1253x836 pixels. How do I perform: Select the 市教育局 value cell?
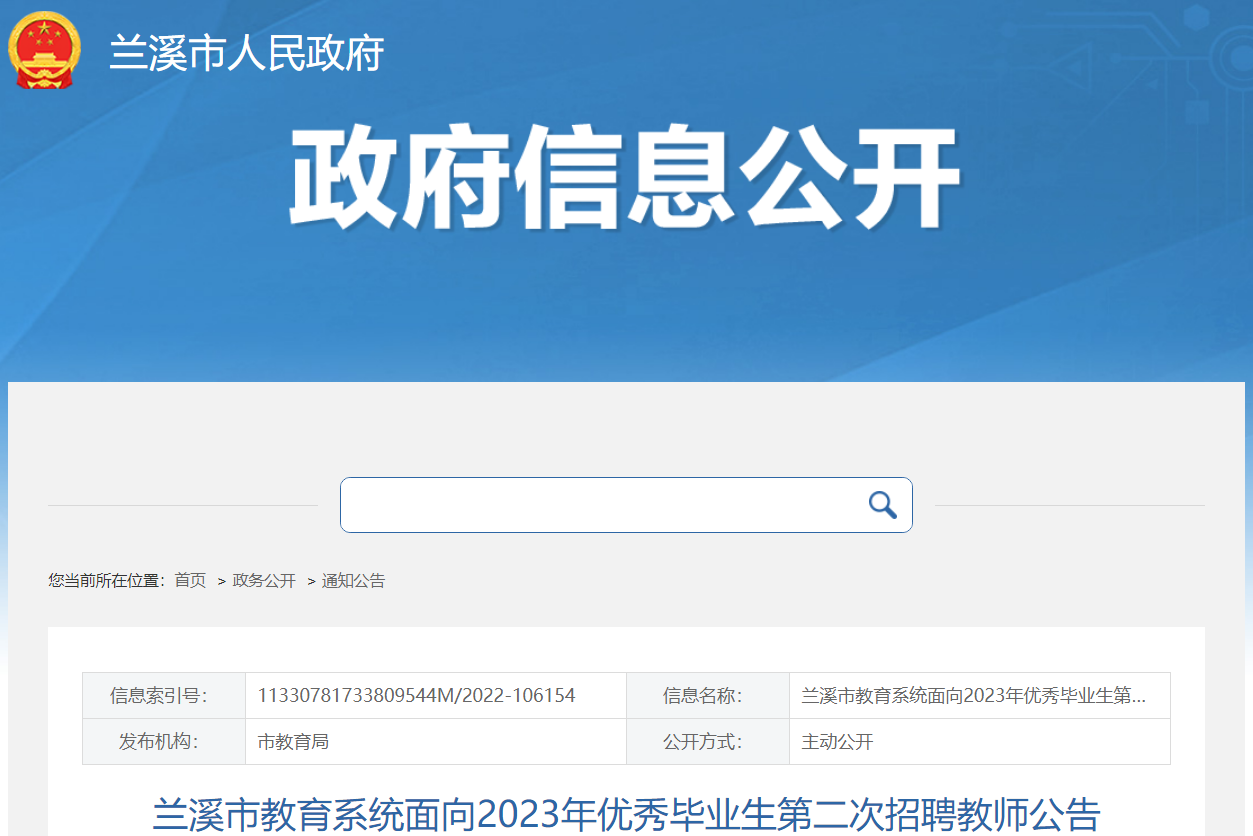(436, 742)
